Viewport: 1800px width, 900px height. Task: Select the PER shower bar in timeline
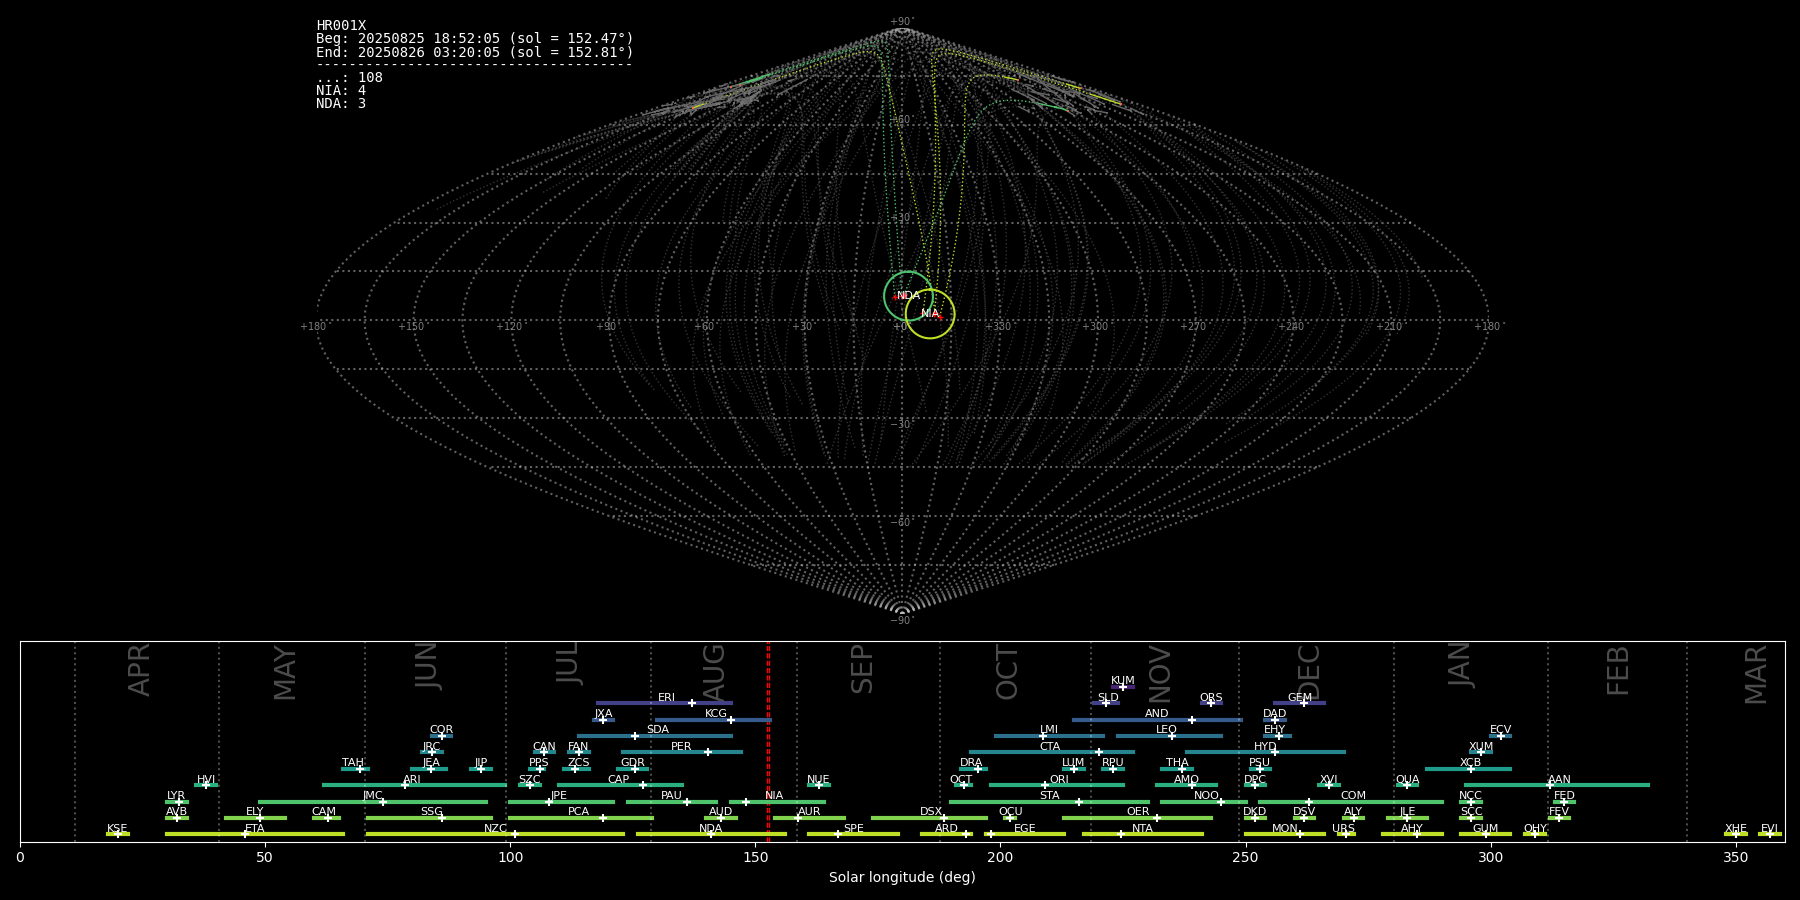[682, 752]
